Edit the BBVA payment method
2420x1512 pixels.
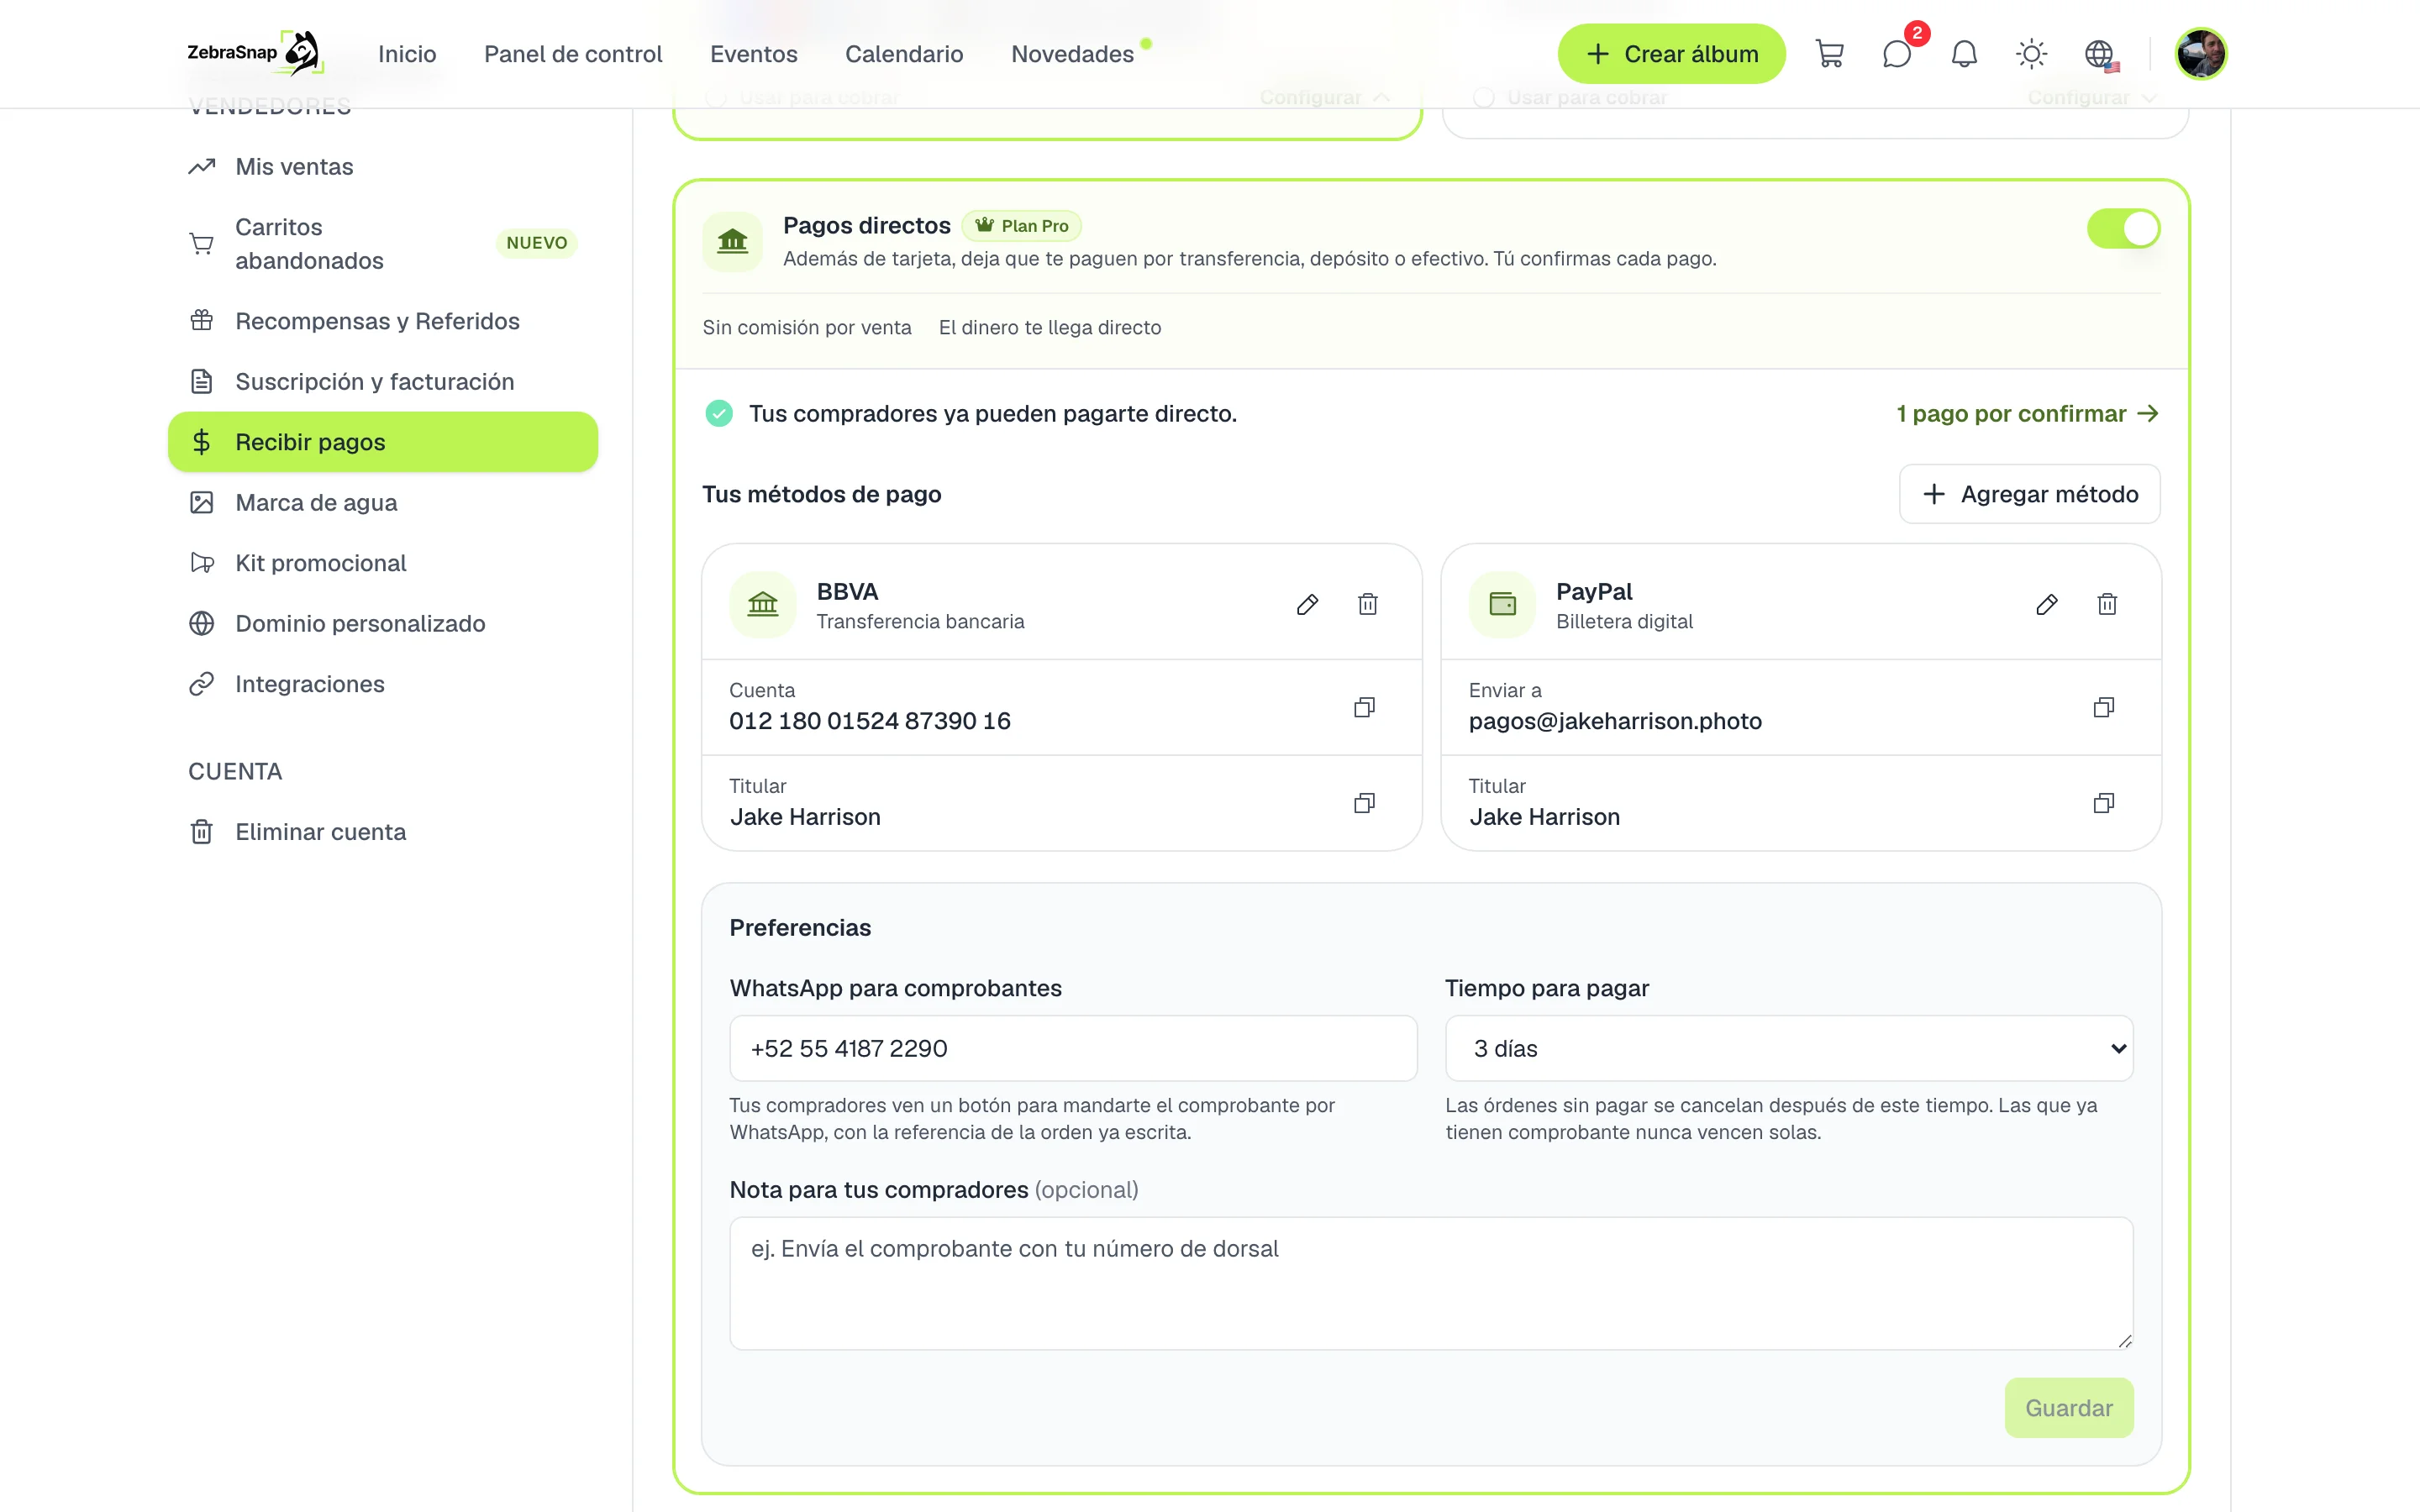(1307, 604)
